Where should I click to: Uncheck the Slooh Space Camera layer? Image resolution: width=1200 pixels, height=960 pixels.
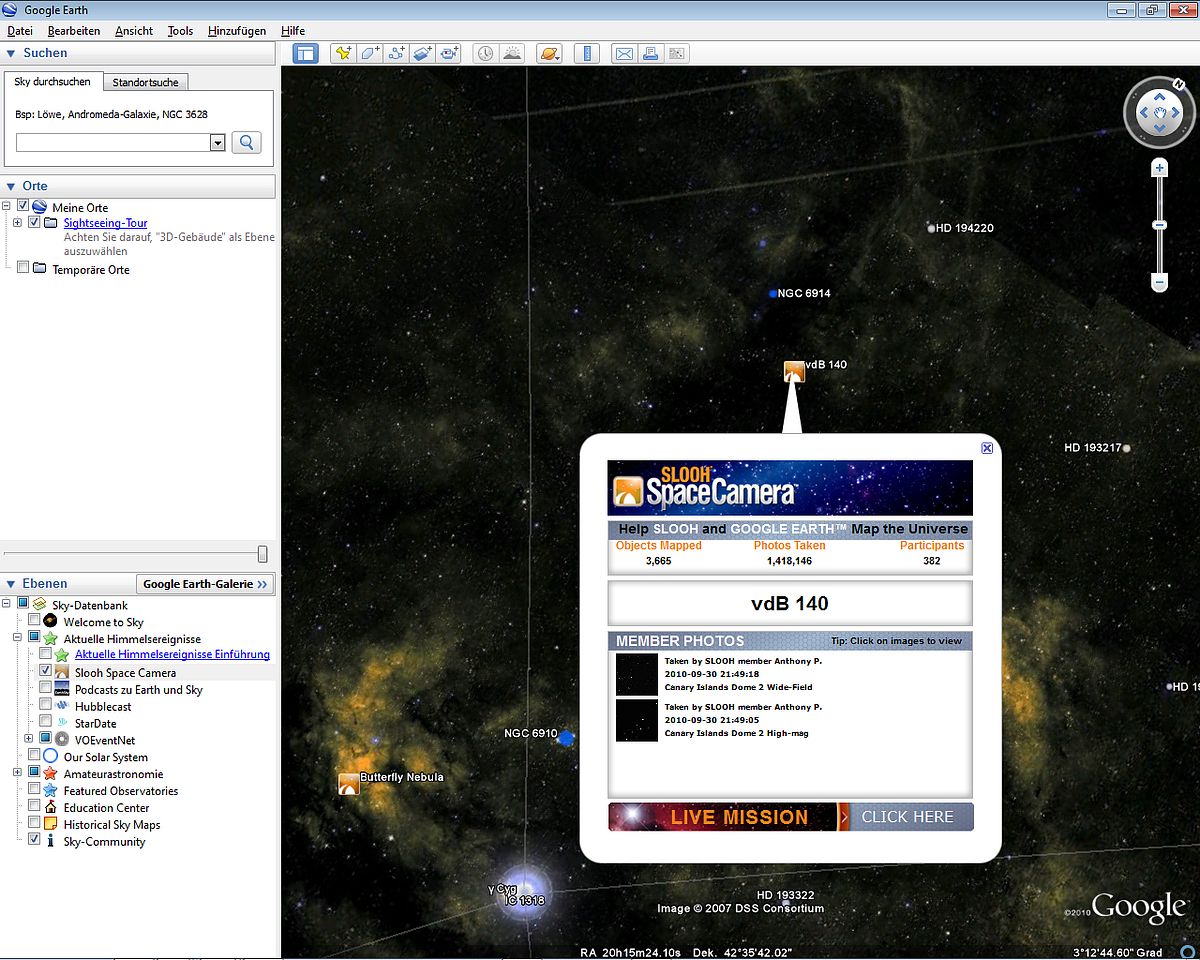(45, 672)
